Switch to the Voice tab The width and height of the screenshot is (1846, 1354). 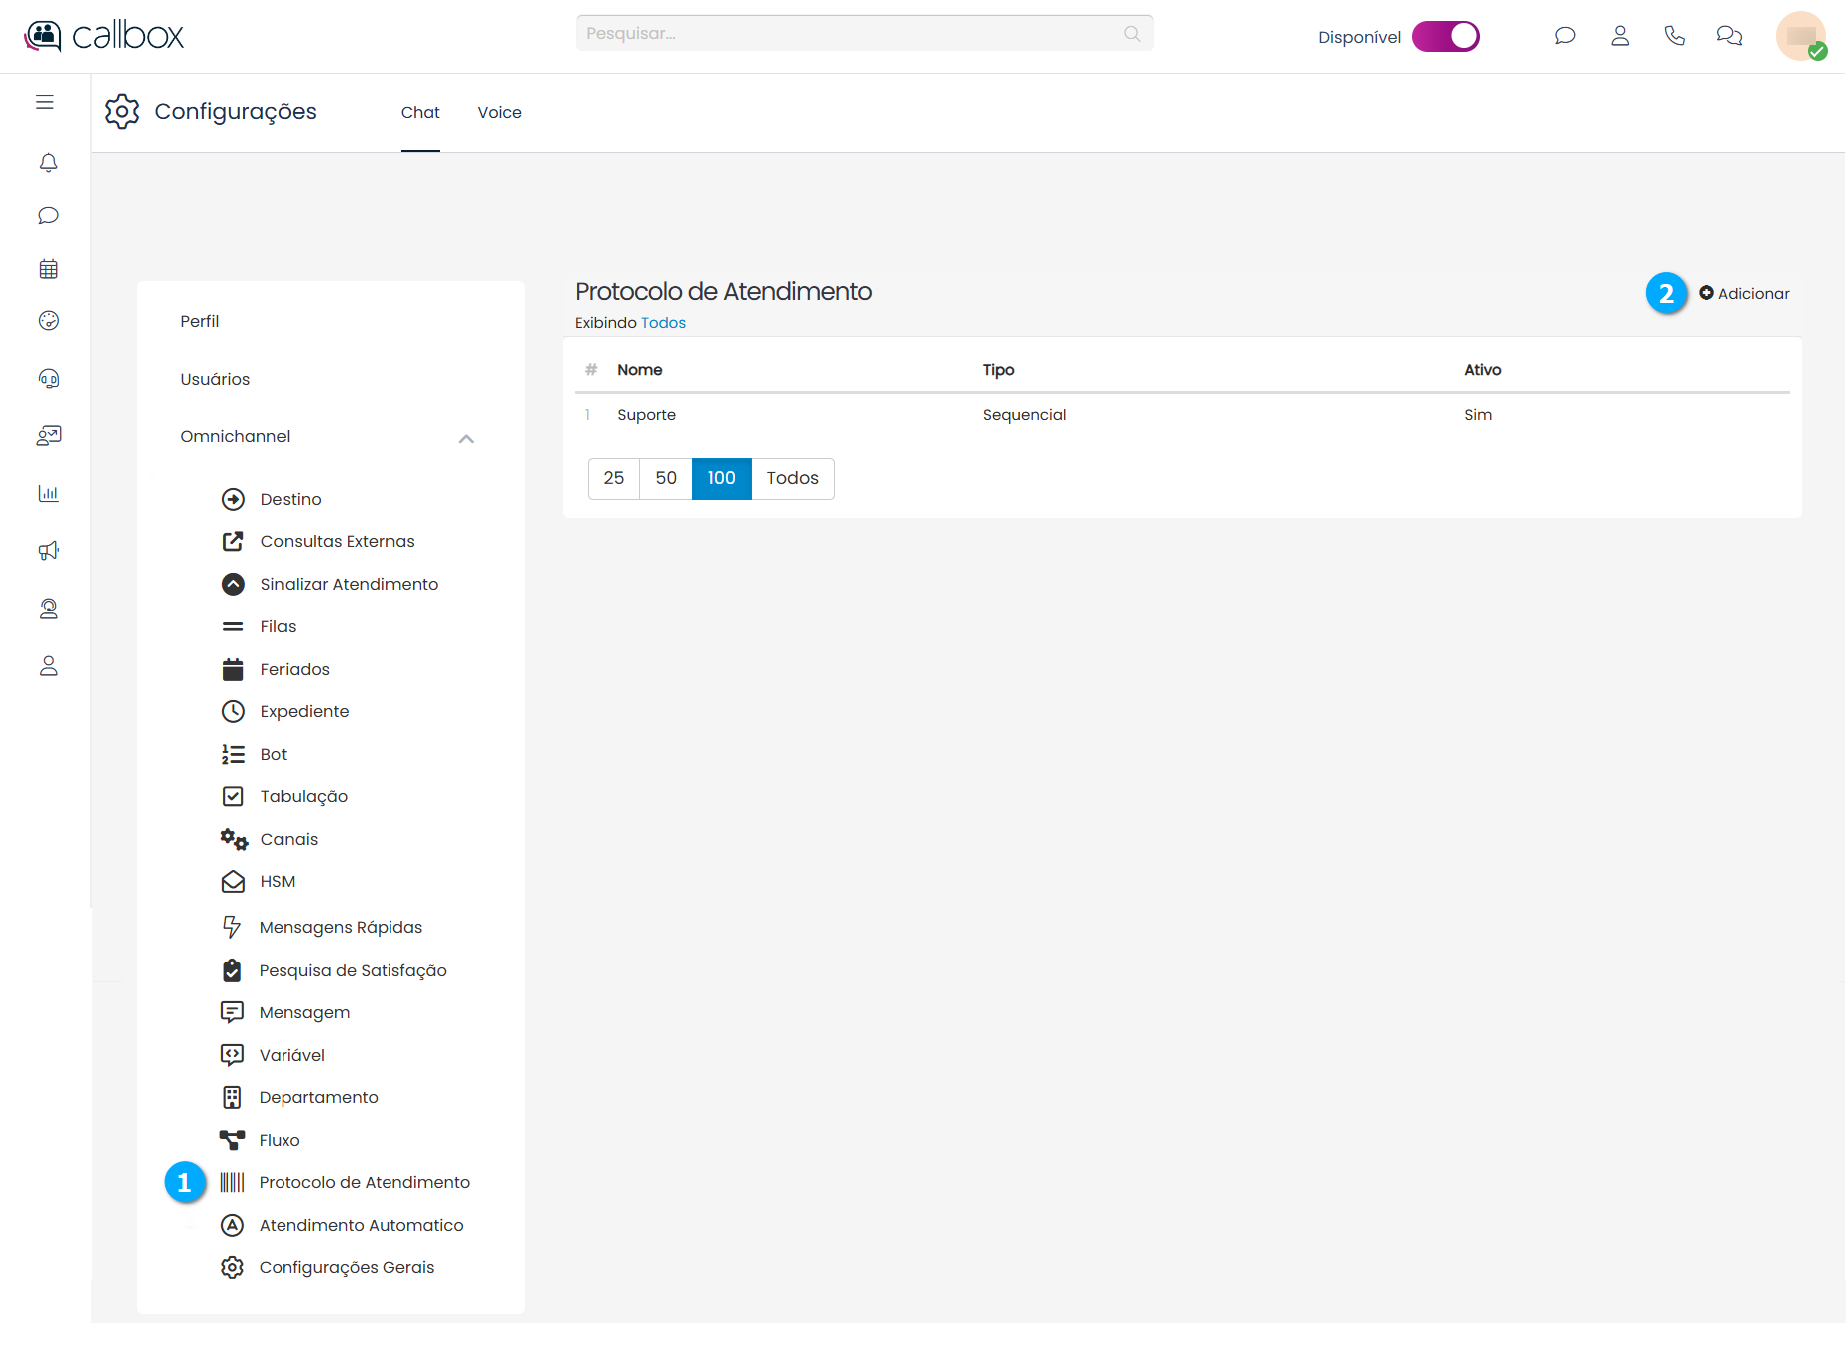click(x=499, y=113)
